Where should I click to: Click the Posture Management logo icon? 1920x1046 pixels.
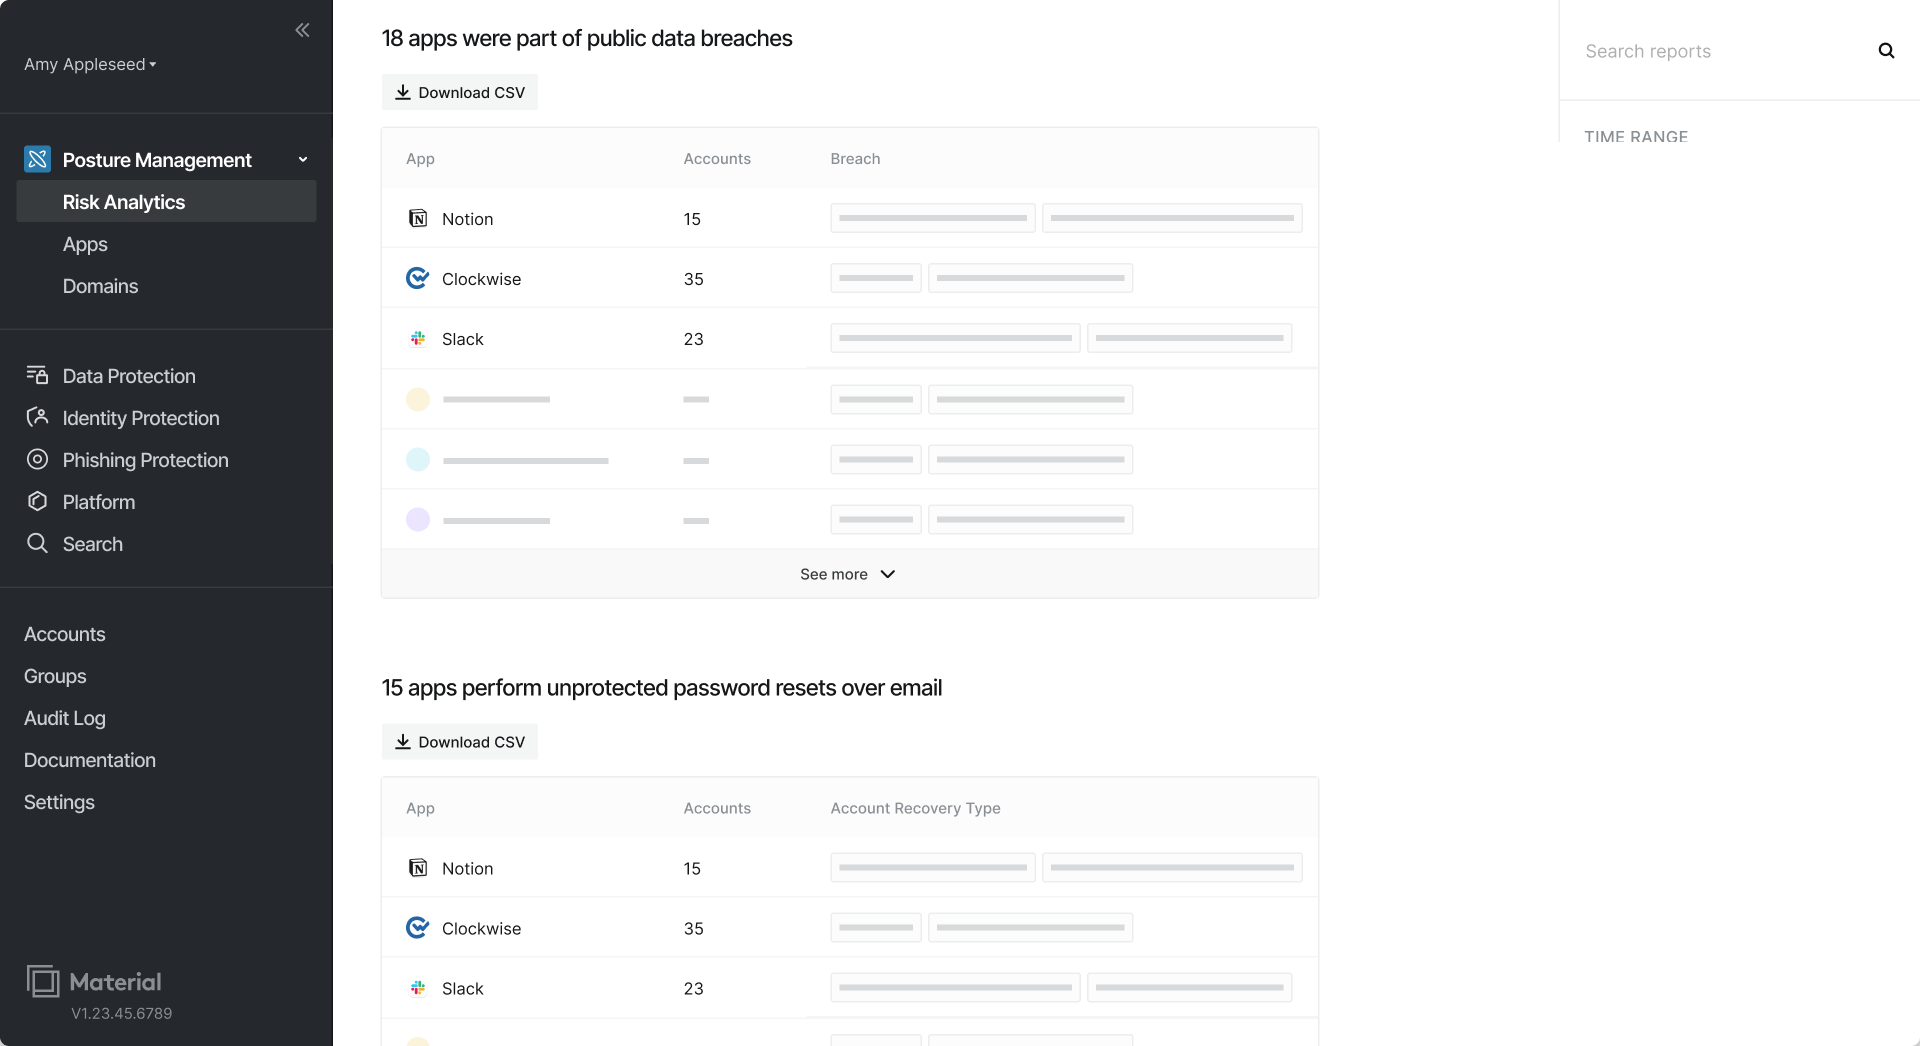click(x=37, y=159)
